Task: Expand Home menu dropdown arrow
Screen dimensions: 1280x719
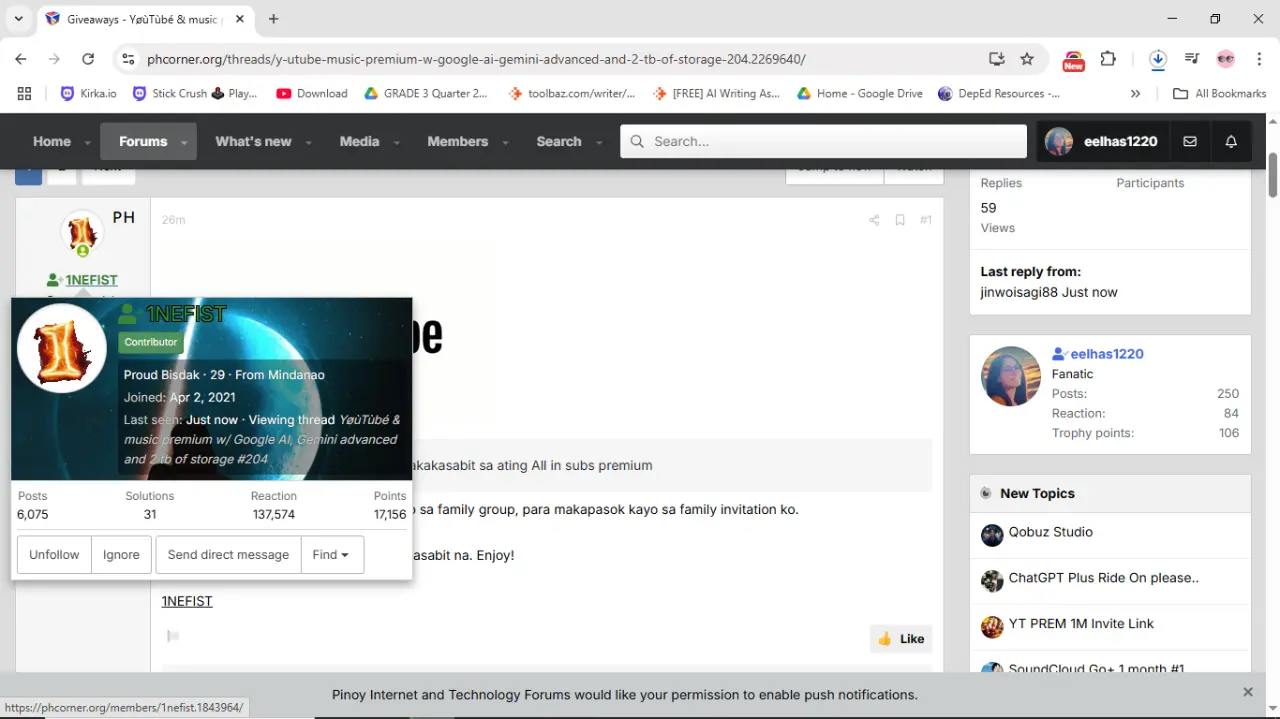Action: [x=88, y=142]
